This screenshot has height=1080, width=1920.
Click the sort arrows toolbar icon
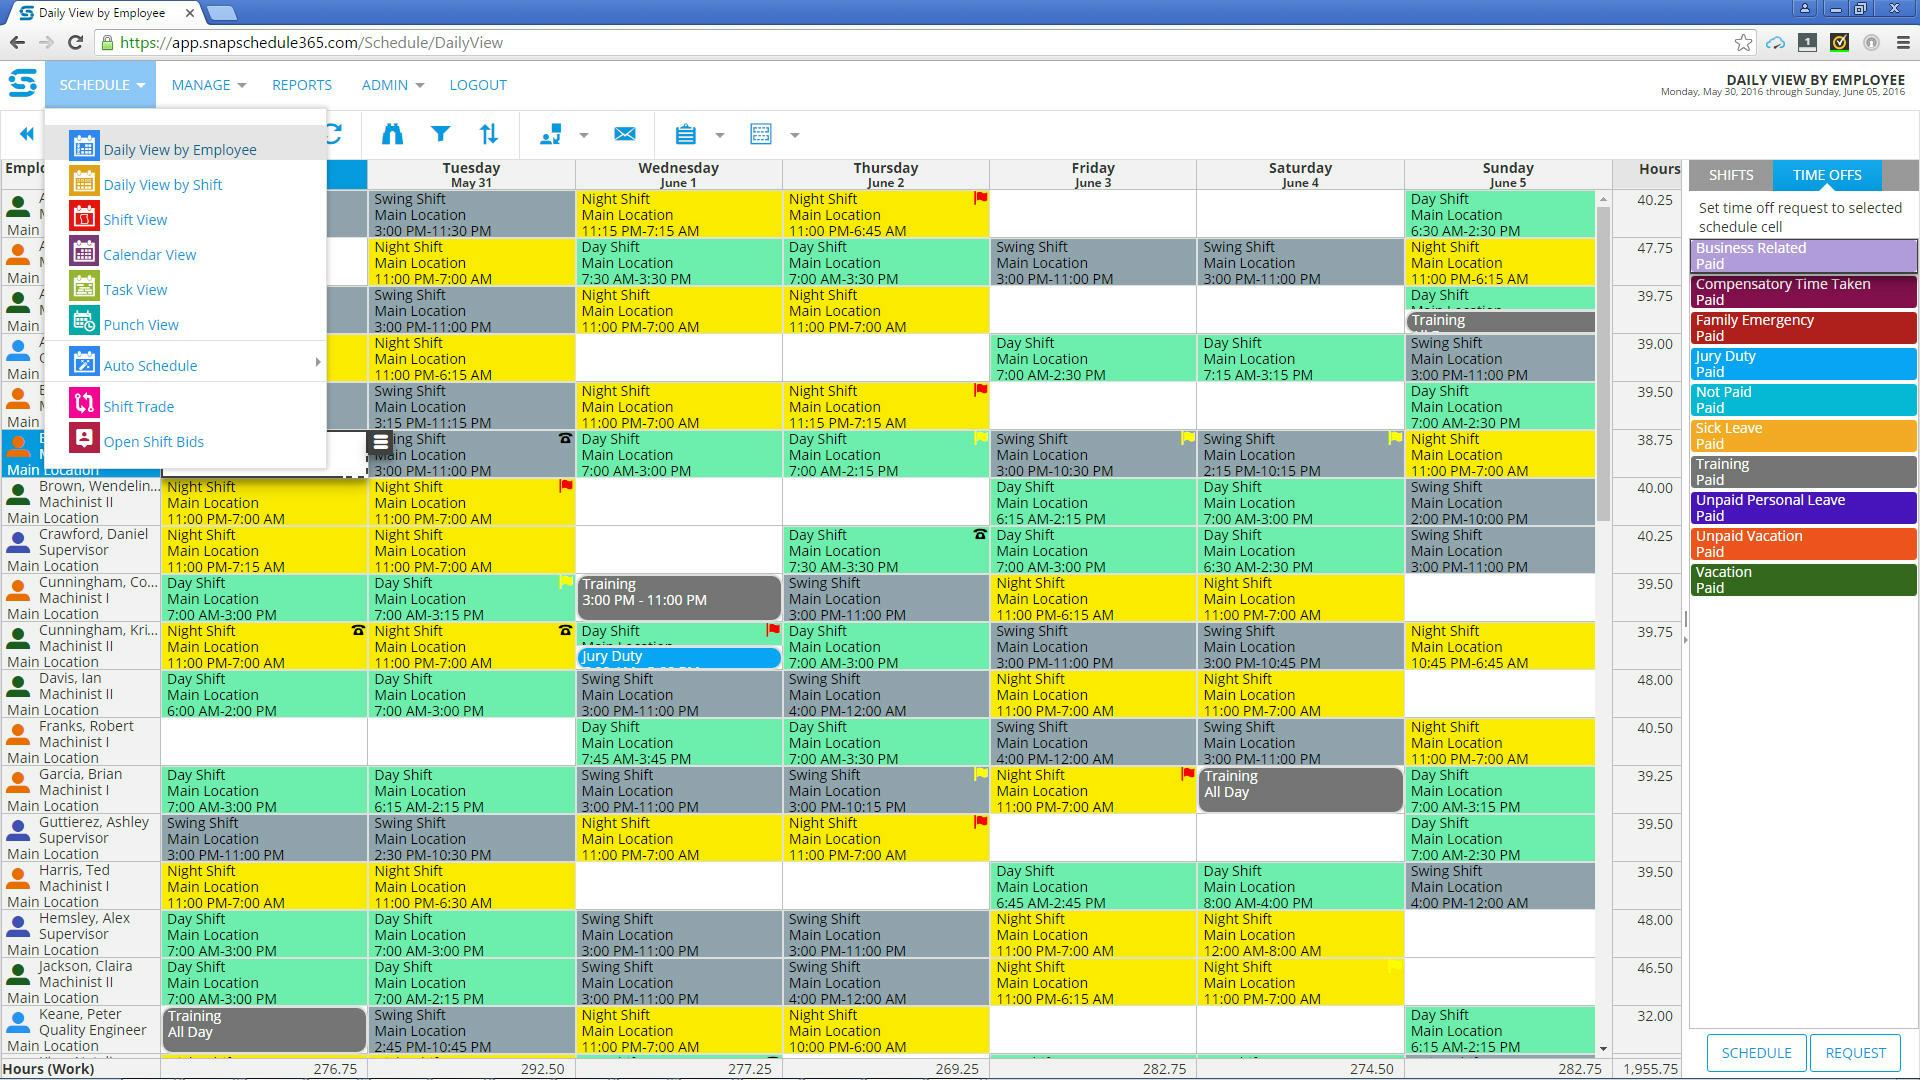489,133
